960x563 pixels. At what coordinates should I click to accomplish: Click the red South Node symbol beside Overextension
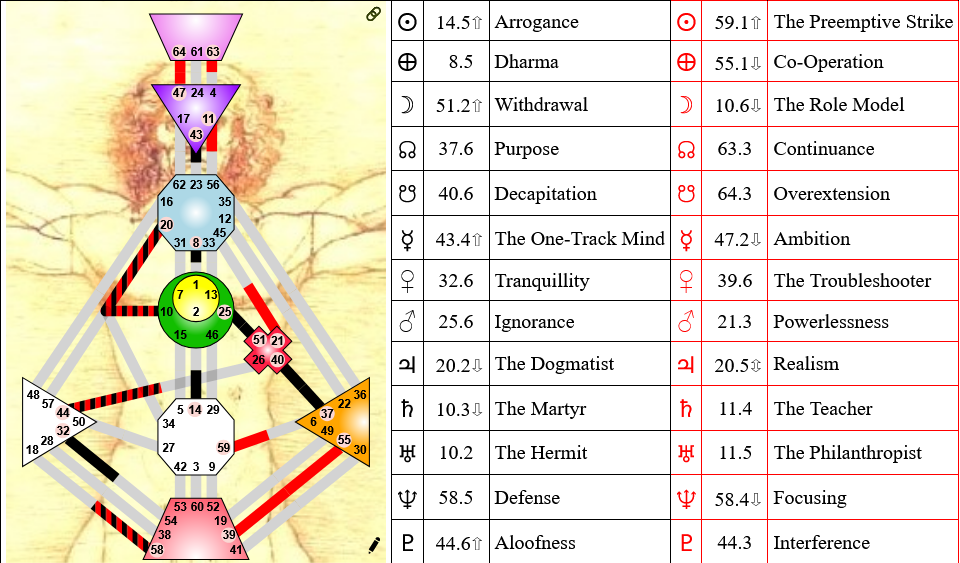(x=686, y=194)
